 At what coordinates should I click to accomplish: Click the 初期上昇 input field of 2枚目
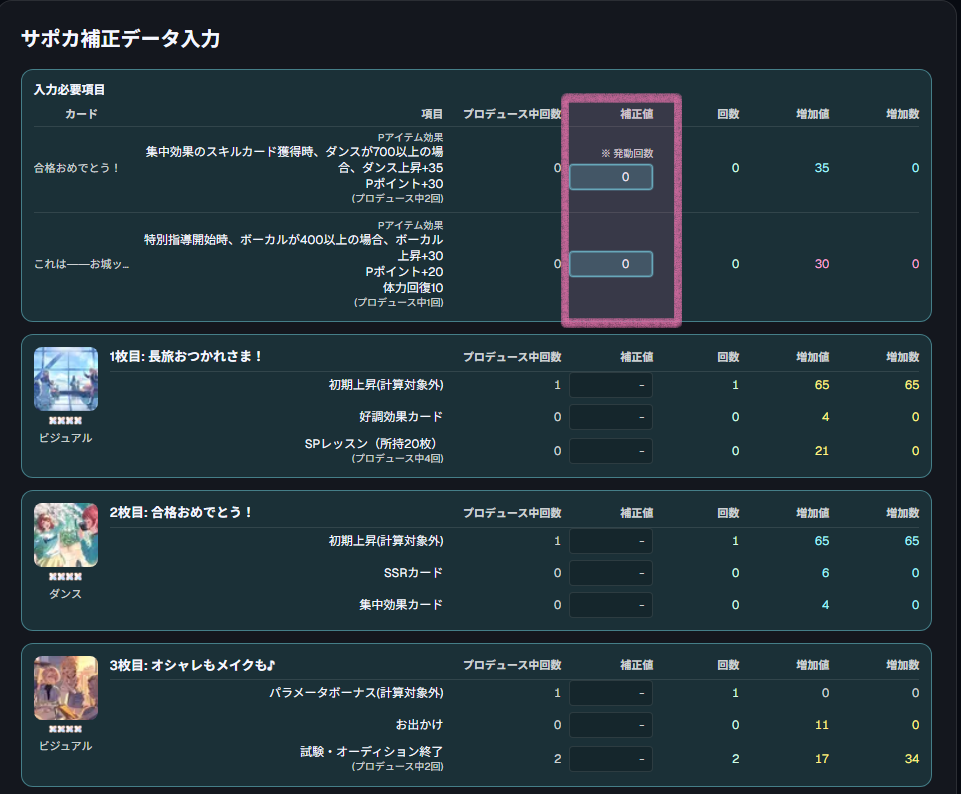coord(611,540)
